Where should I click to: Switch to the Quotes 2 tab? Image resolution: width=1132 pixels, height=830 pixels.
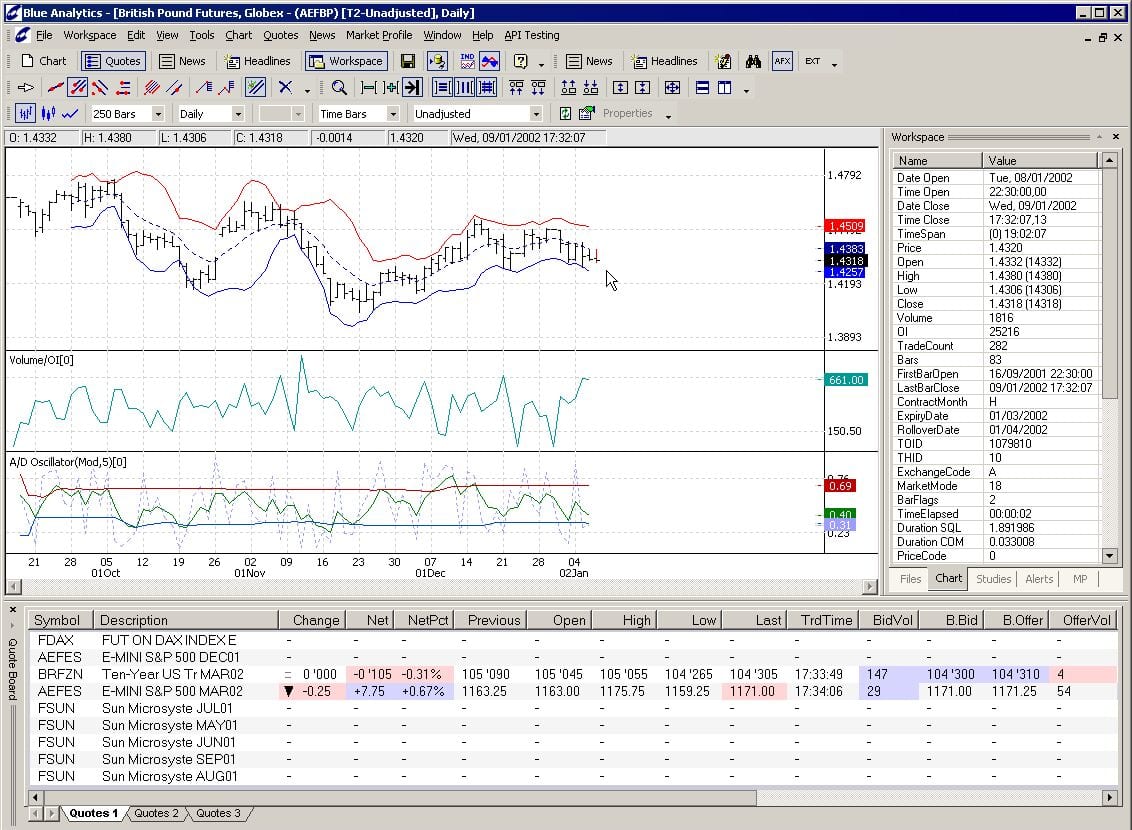click(x=155, y=813)
